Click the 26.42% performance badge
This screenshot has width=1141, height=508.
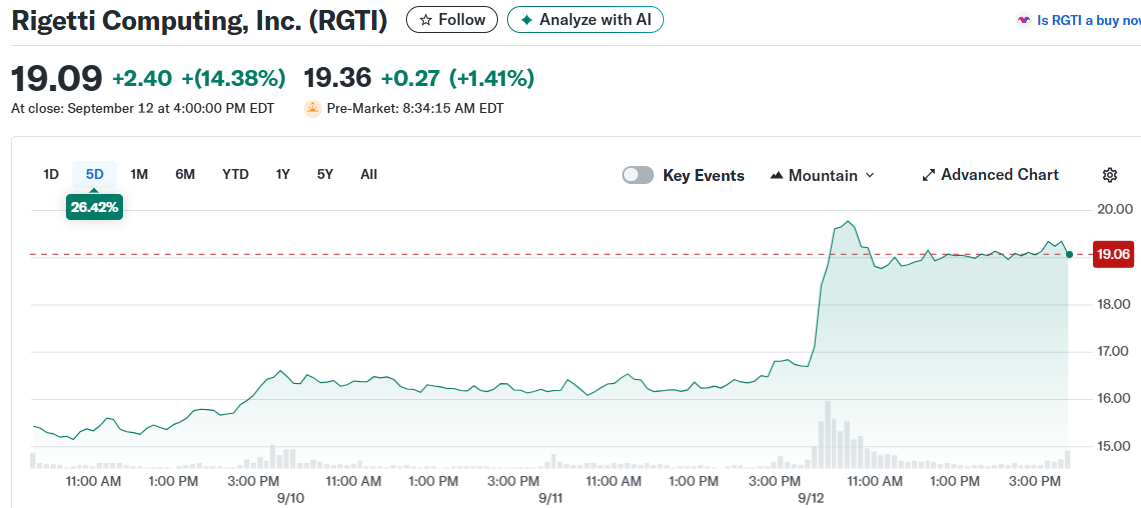95,207
